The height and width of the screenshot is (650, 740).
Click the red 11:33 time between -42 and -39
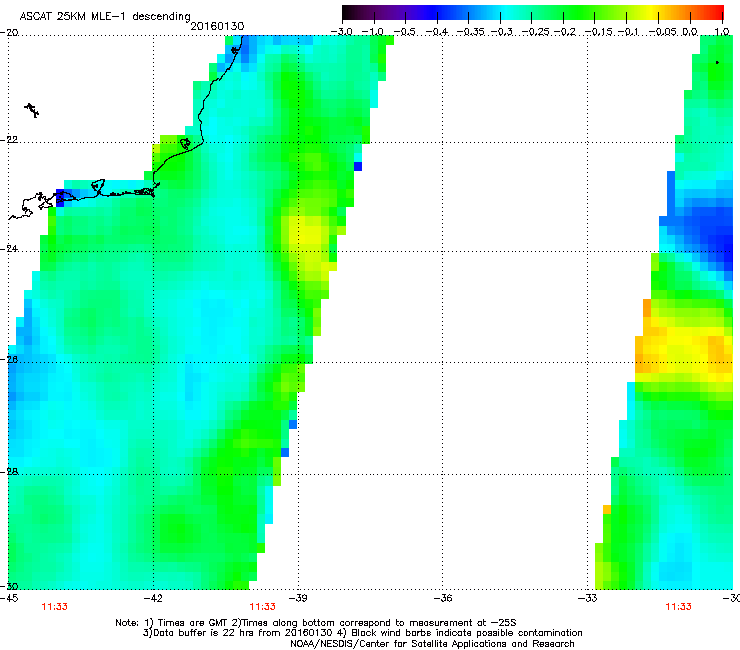[262, 607]
